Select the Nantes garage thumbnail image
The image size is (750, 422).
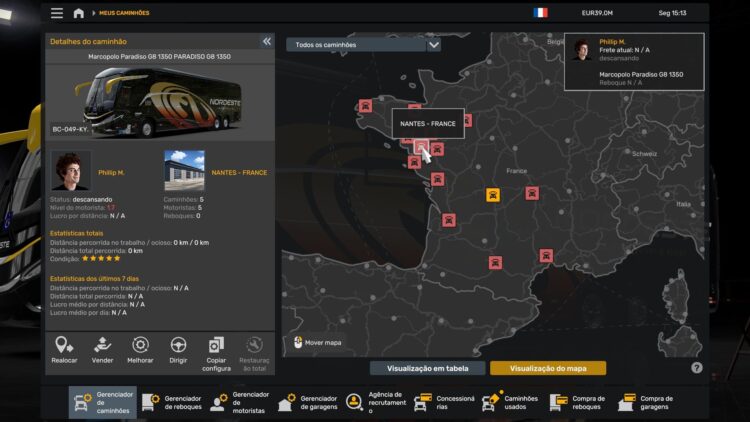pos(184,171)
